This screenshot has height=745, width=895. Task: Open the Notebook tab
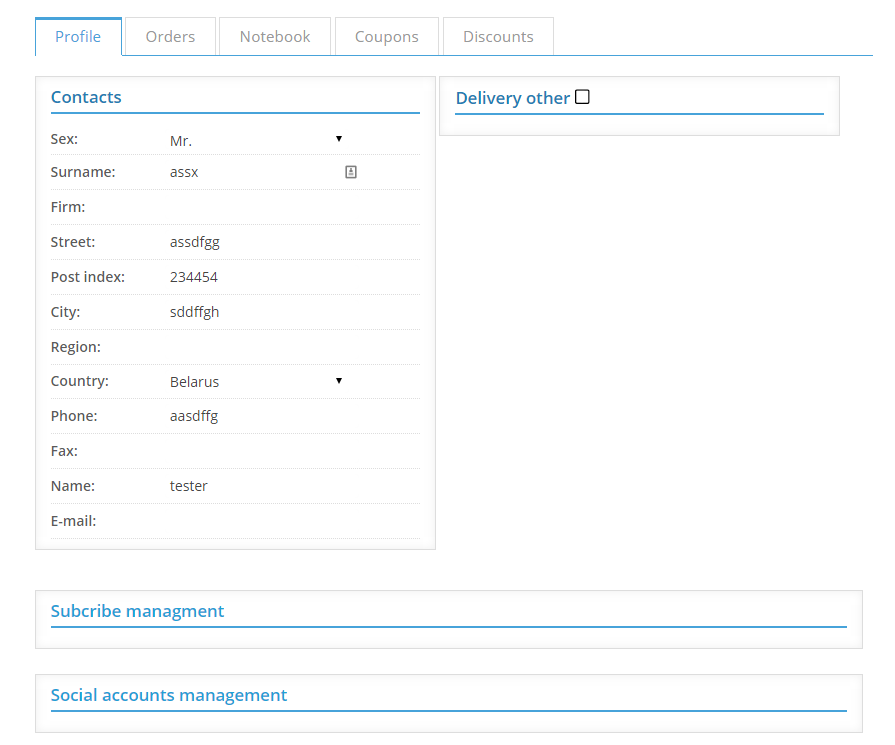[275, 37]
